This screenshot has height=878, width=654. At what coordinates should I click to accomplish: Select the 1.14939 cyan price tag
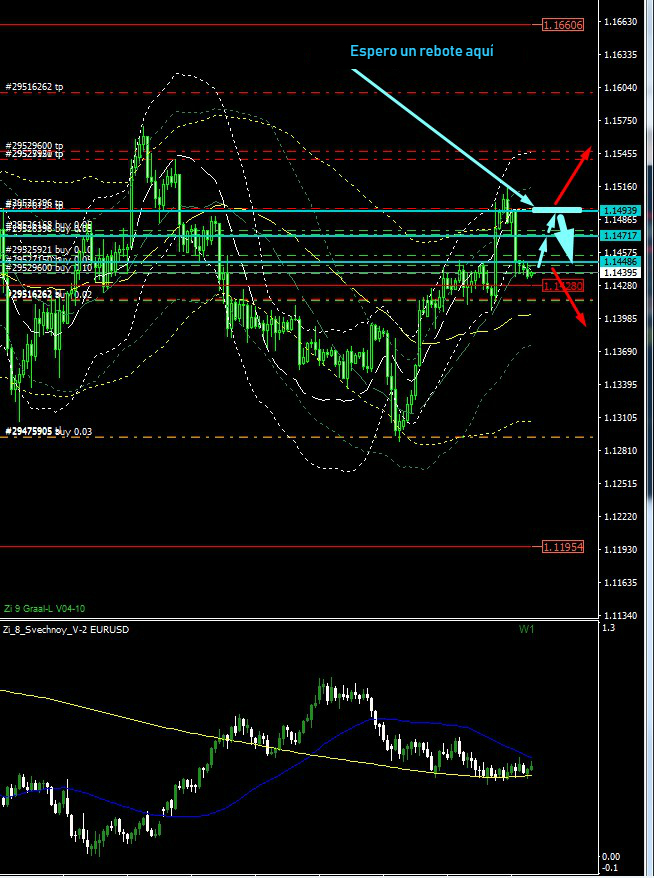tap(618, 211)
